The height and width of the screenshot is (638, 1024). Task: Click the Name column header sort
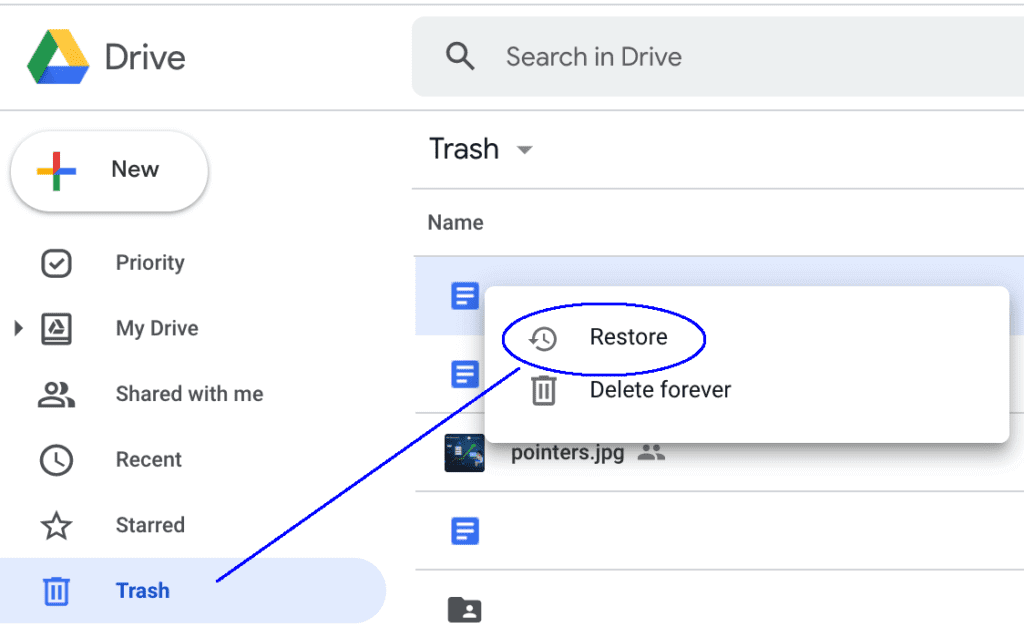455,222
